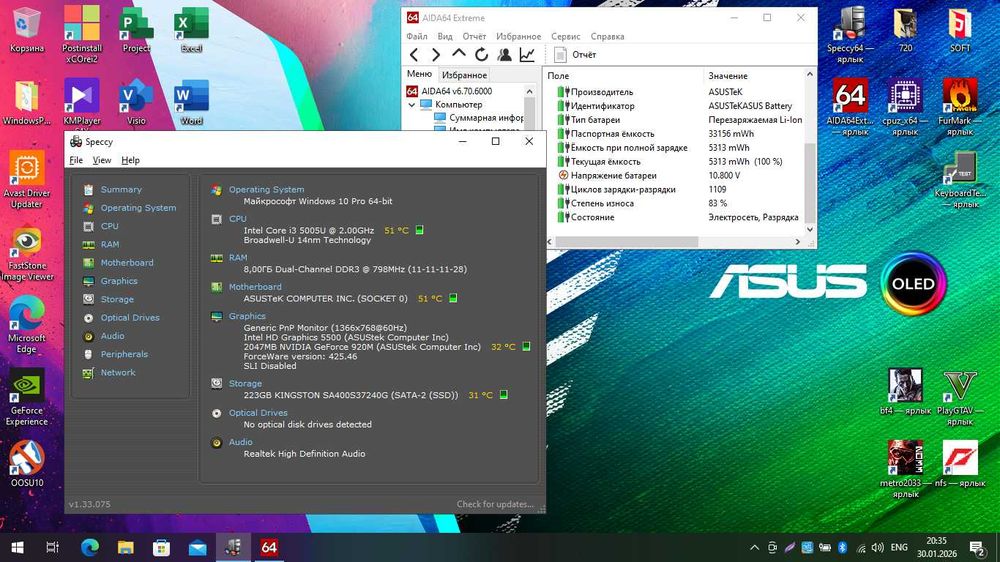Select the Суммарная информация tree item
The image size is (1000, 562).
[x=486, y=118]
